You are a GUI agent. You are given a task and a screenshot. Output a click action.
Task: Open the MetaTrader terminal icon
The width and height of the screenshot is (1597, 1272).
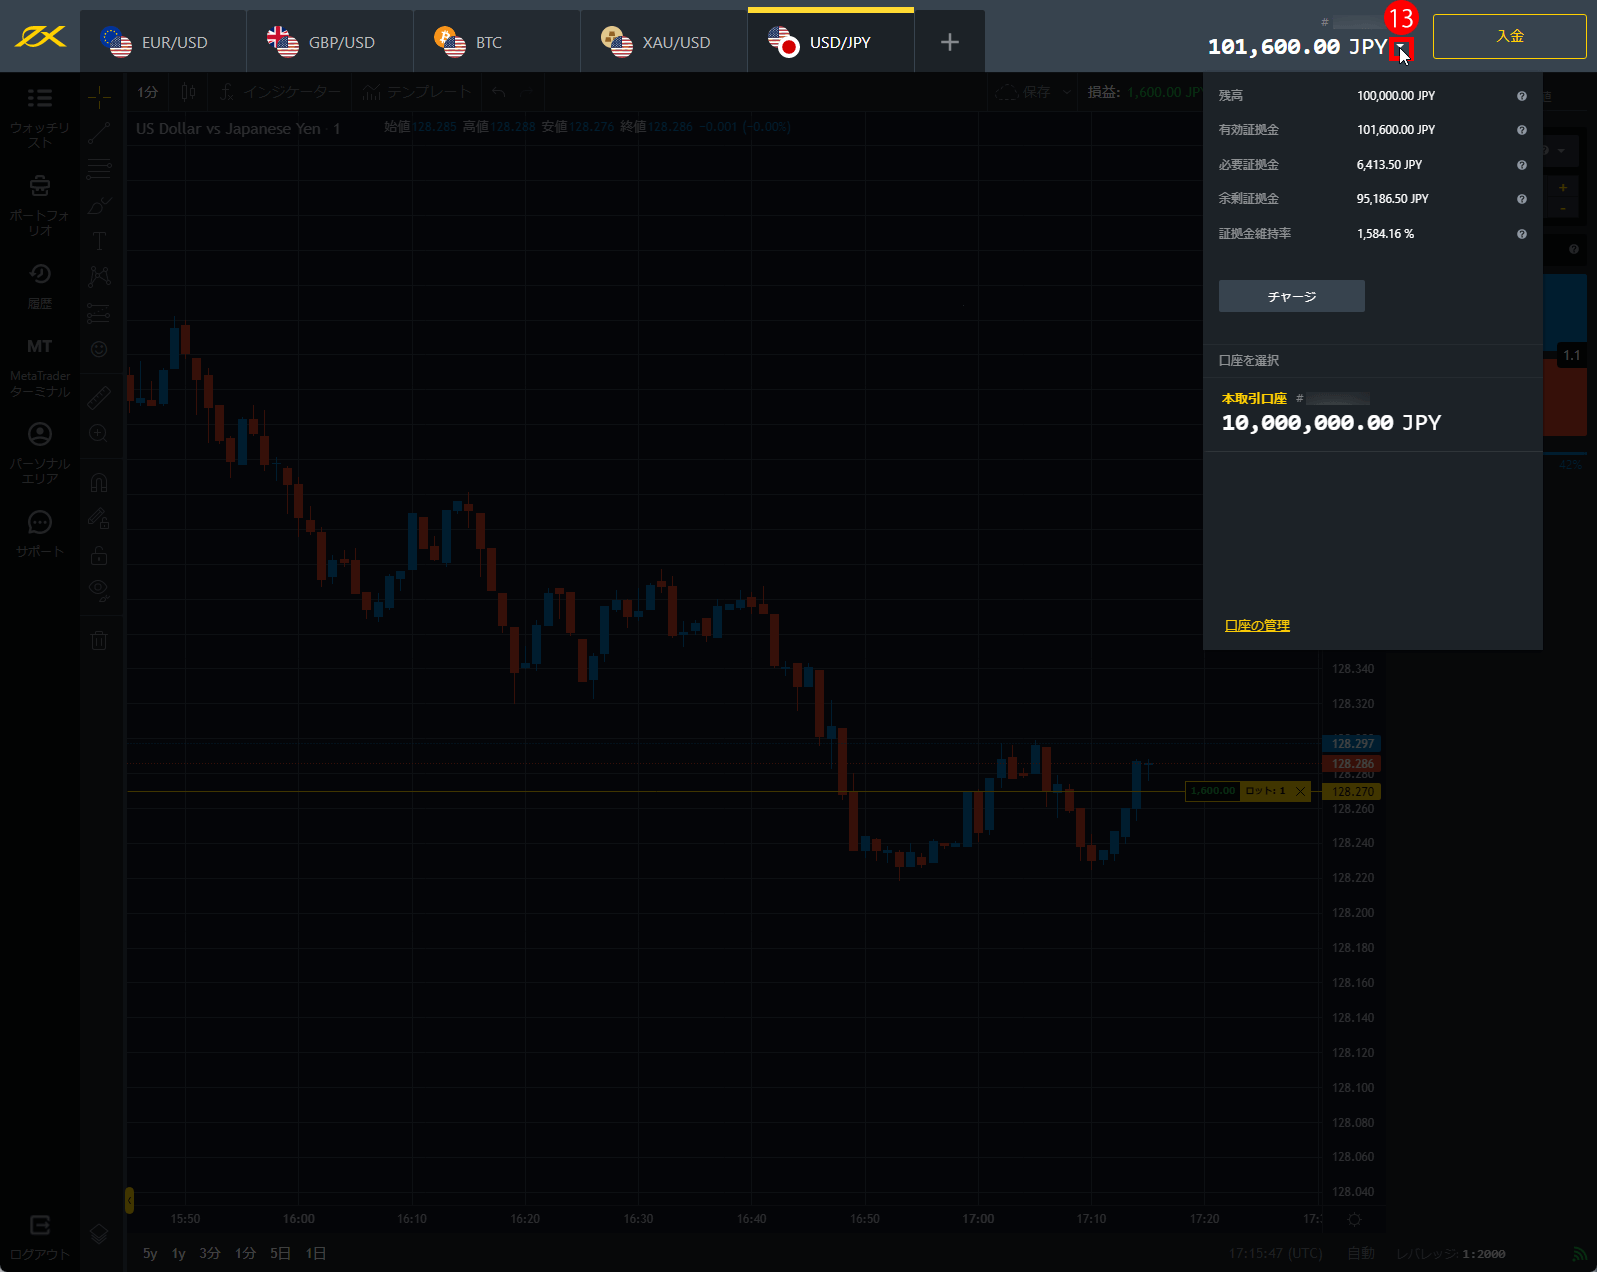[x=40, y=347]
